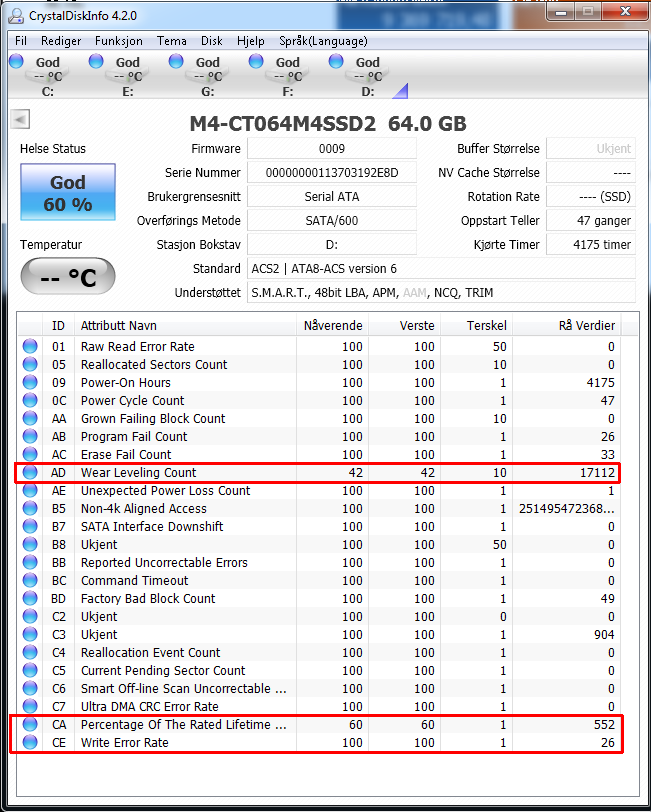The image size is (651, 812).
Task: Open the Fil menu
Action: pyautogui.click(x=21, y=41)
